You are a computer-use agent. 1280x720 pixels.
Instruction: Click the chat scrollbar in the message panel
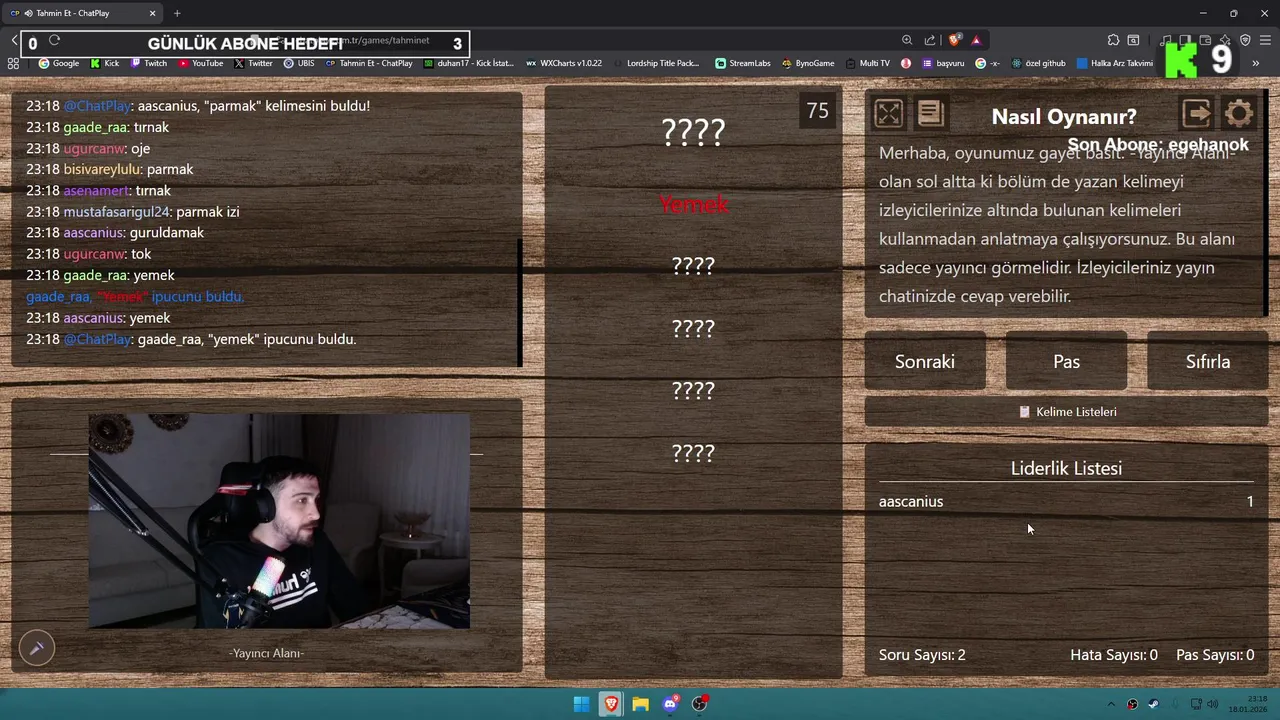coord(520,303)
